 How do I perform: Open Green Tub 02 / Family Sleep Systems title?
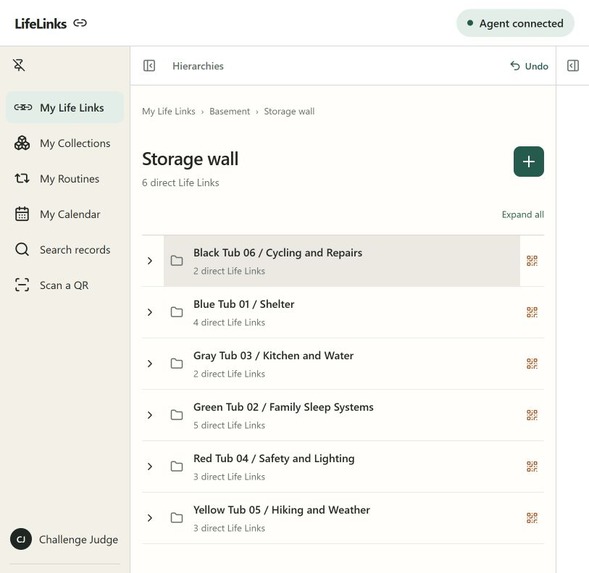(283, 407)
